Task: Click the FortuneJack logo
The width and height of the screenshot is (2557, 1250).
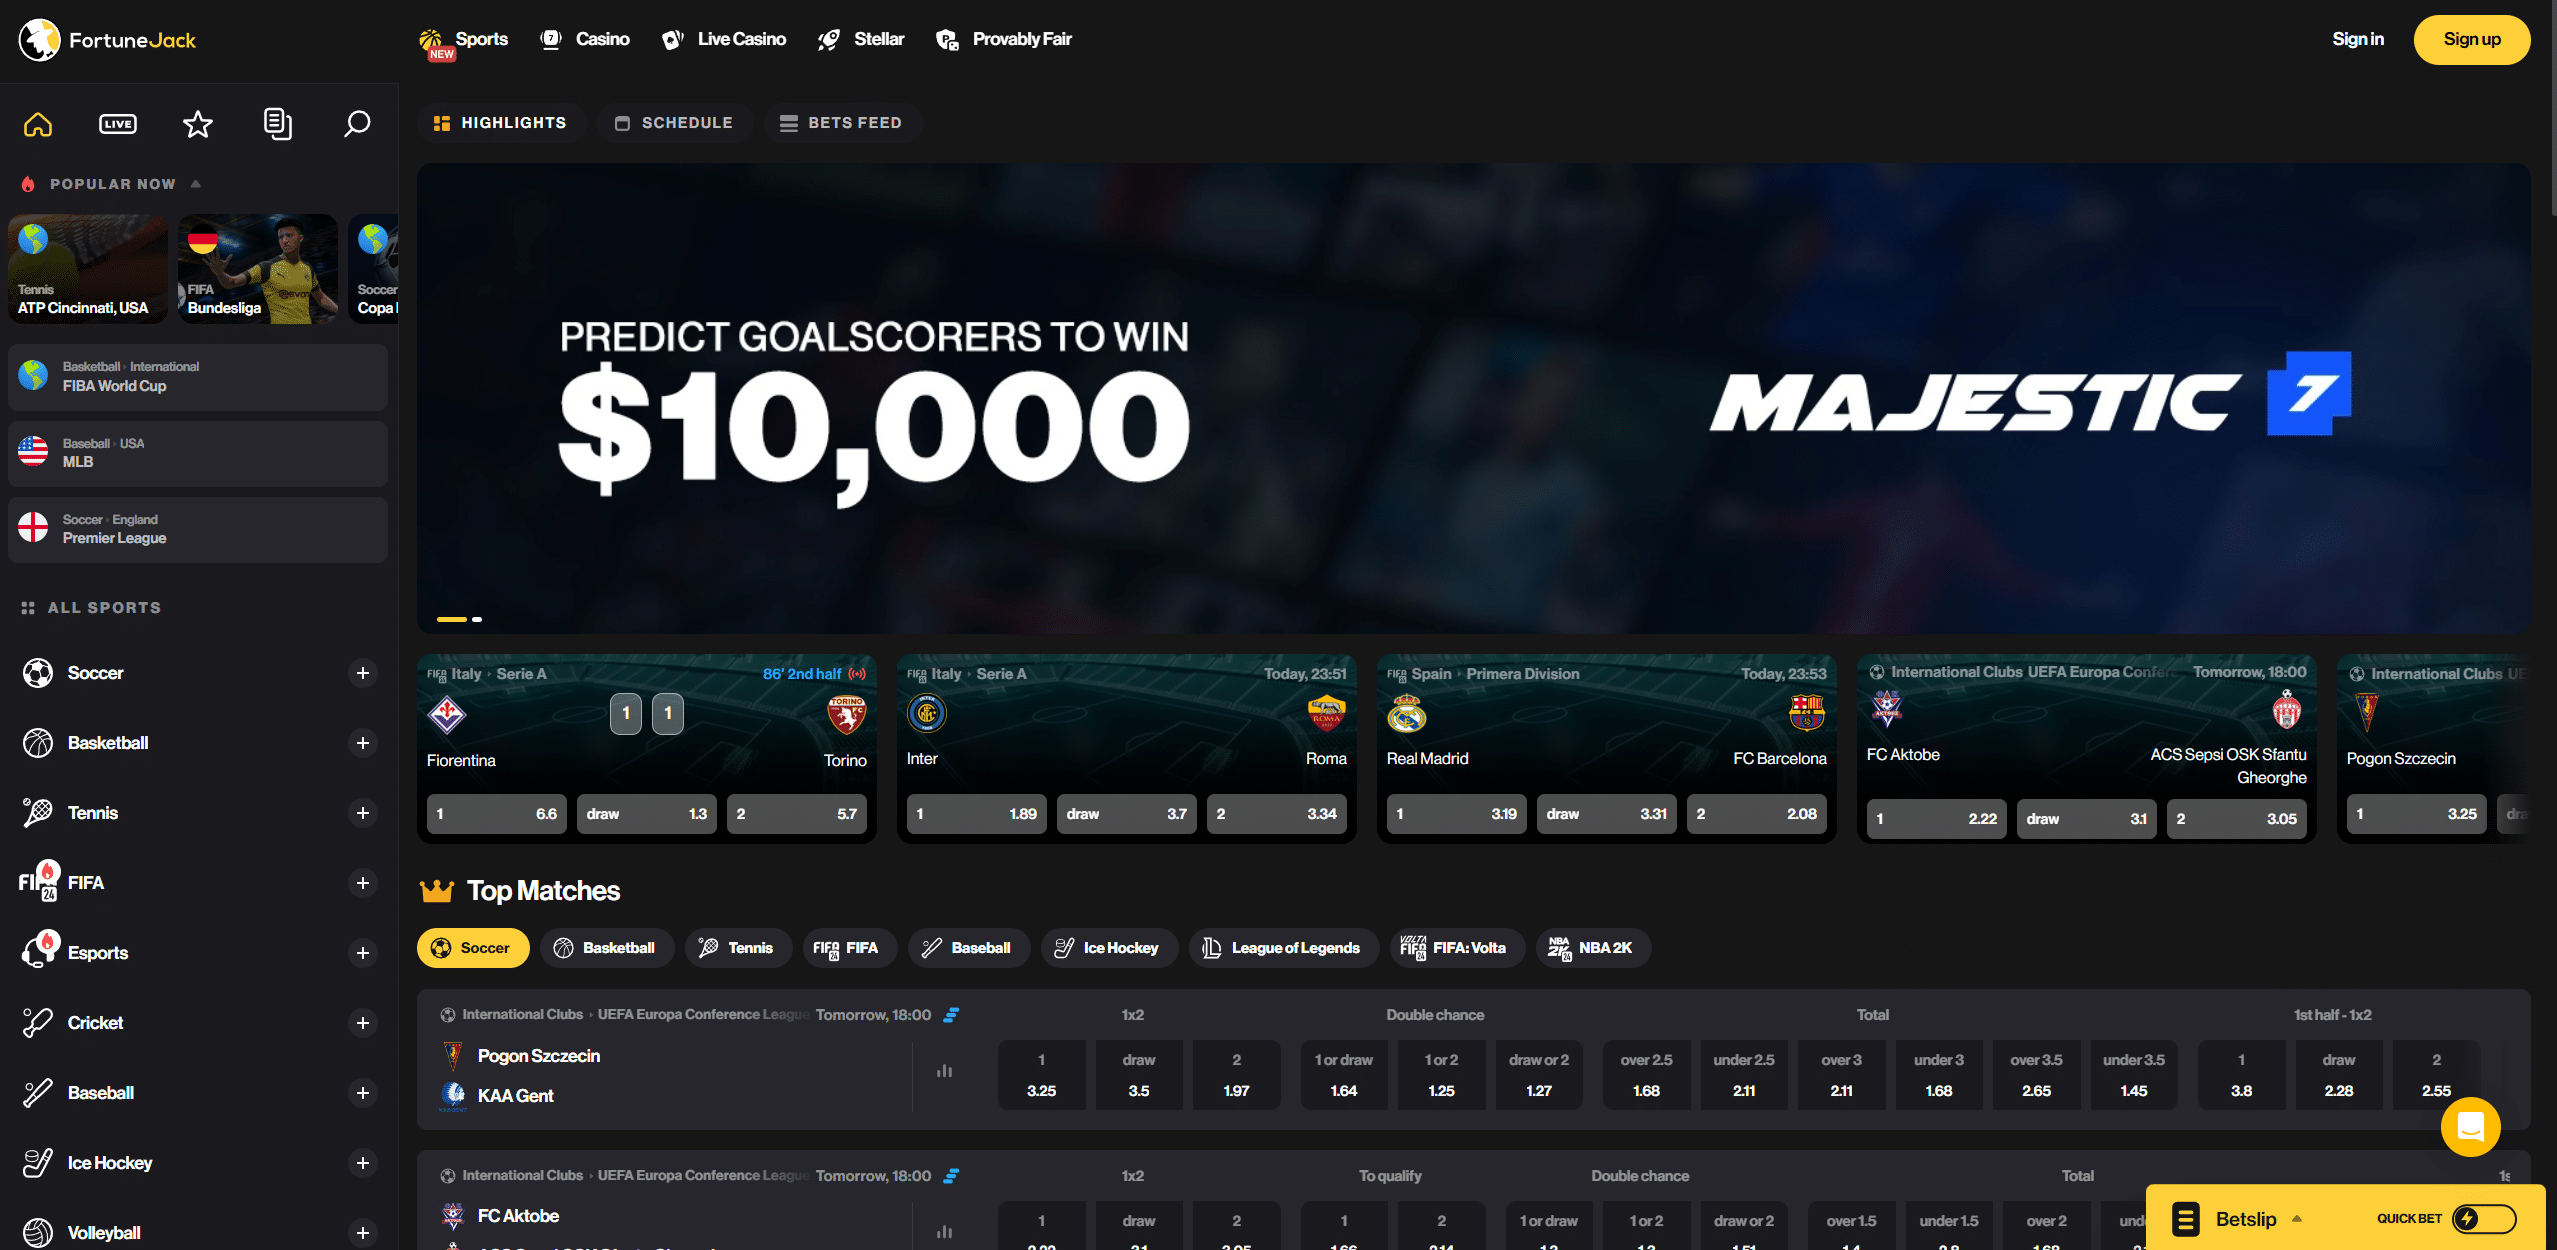Action: (x=107, y=40)
